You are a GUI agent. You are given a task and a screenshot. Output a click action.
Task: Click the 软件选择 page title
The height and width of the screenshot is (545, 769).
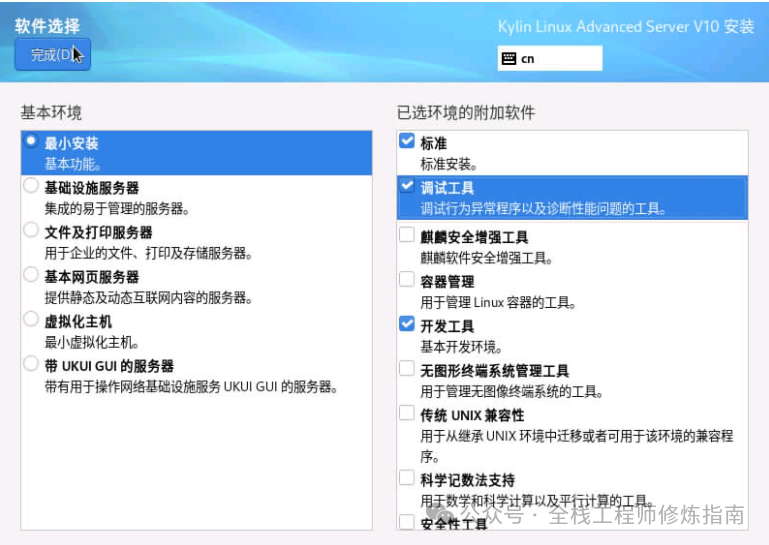pos(47,26)
